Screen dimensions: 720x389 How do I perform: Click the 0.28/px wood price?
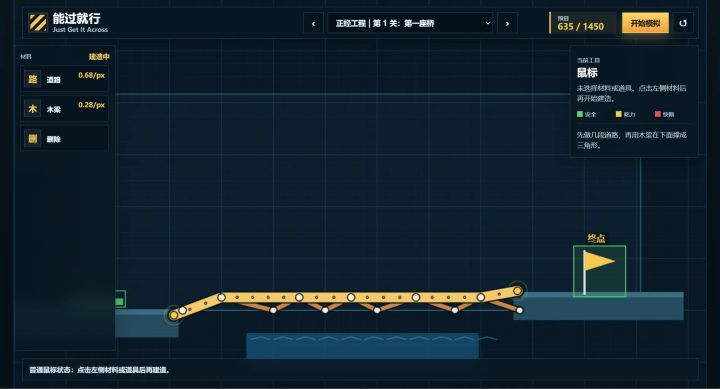[91, 105]
